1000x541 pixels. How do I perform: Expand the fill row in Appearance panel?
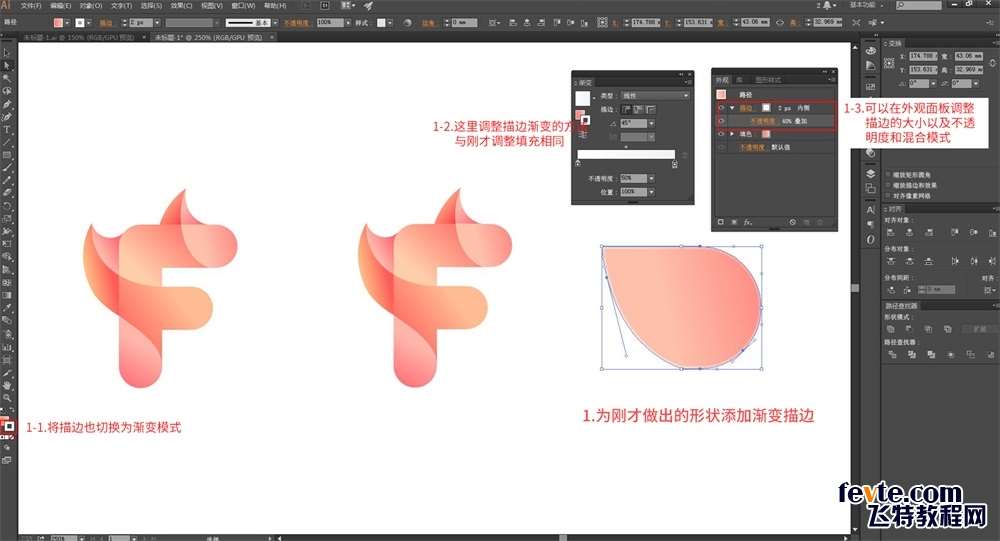click(732, 134)
